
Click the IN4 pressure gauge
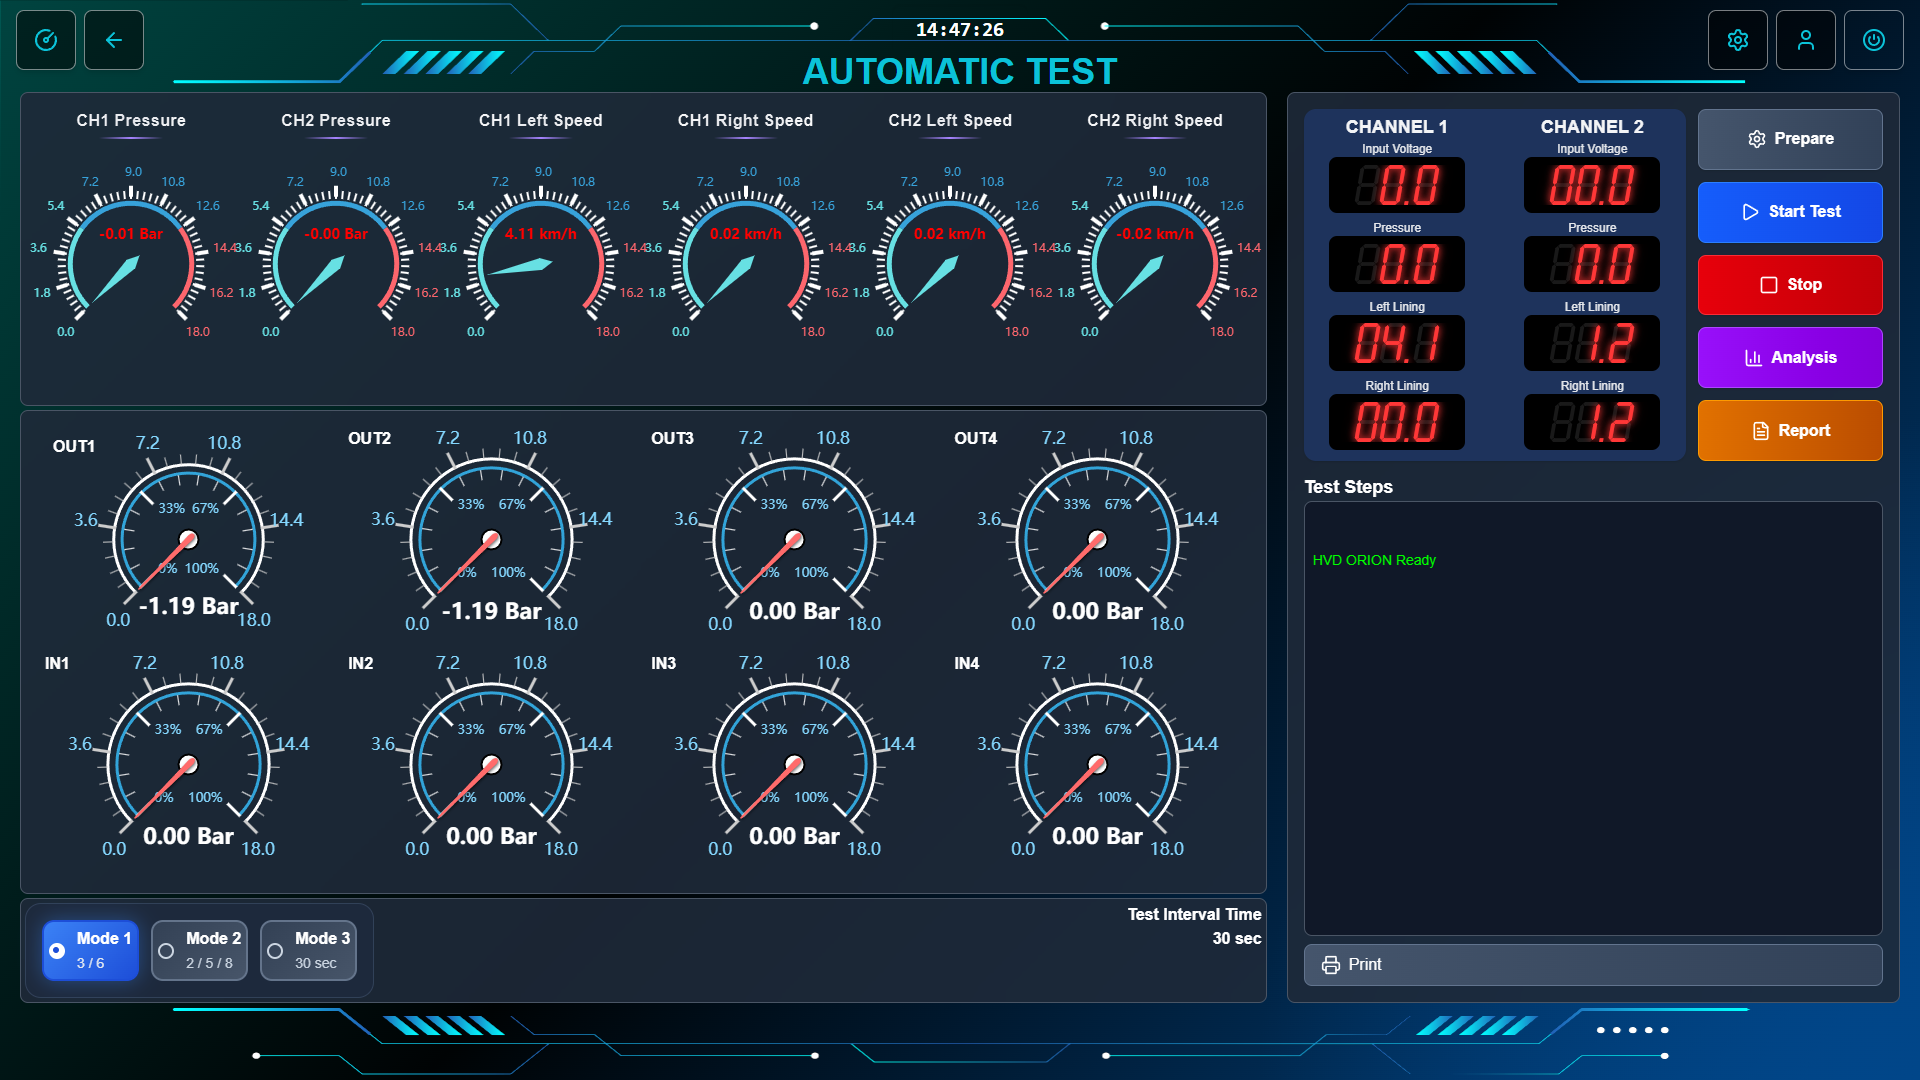pos(1096,765)
